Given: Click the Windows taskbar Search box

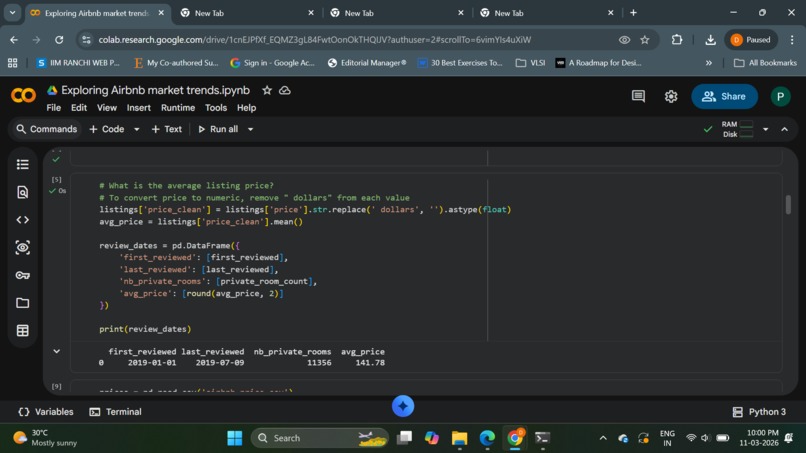Looking at the screenshot, I should point(320,438).
